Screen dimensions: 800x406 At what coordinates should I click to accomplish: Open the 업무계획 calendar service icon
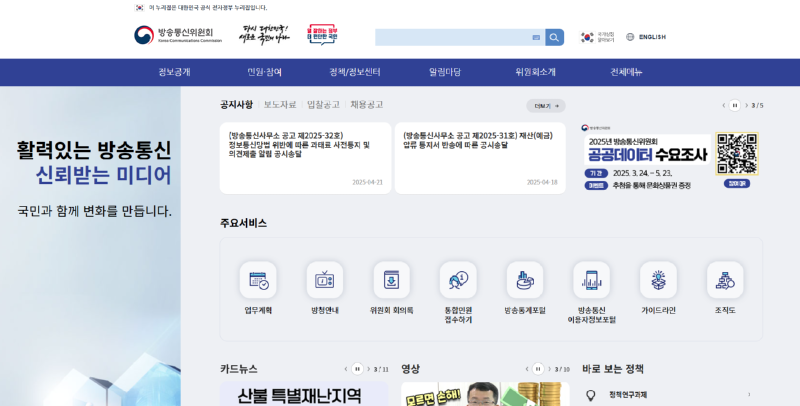click(x=258, y=280)
